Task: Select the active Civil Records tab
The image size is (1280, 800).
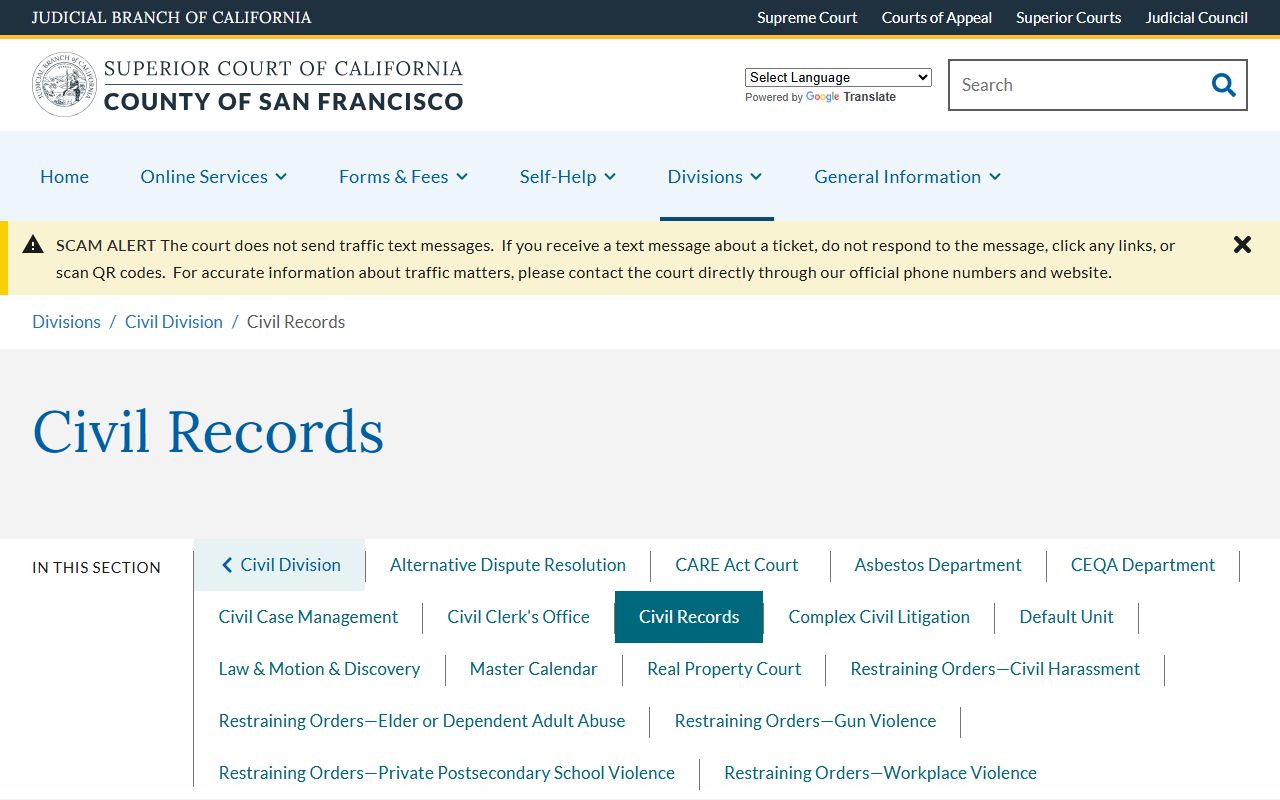Action: point(689,617)
